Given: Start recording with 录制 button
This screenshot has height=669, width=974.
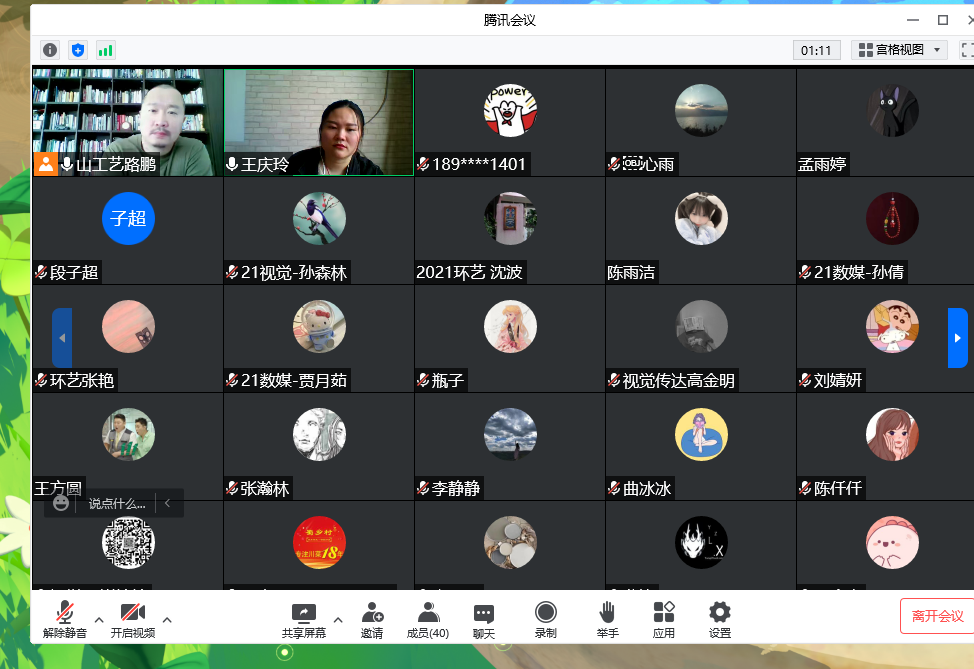Looking at the screenshot, I should pos(545,620).
